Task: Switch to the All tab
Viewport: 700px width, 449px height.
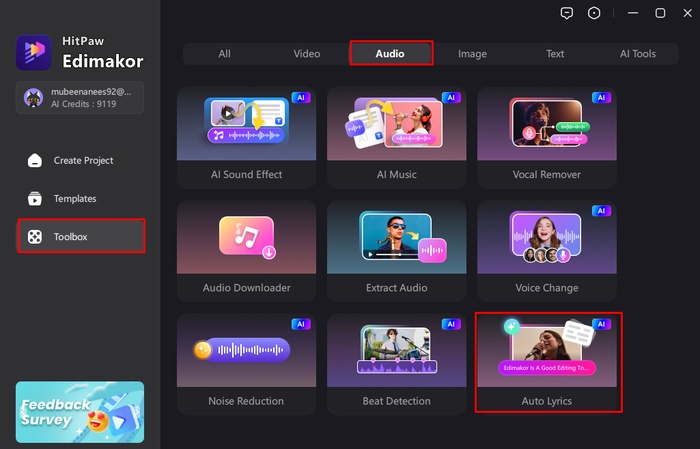Action: [224, 54]
